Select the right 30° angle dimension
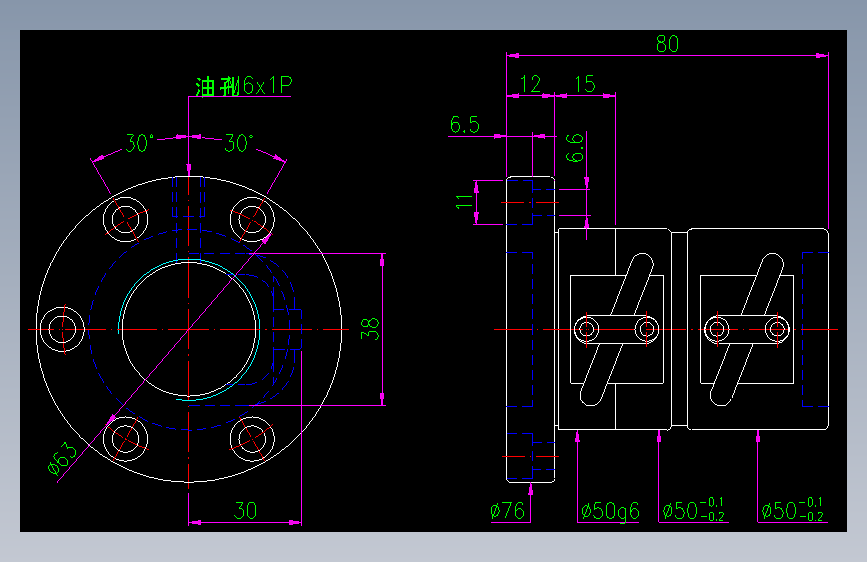 pyautogui.click(x=239, y=143)
